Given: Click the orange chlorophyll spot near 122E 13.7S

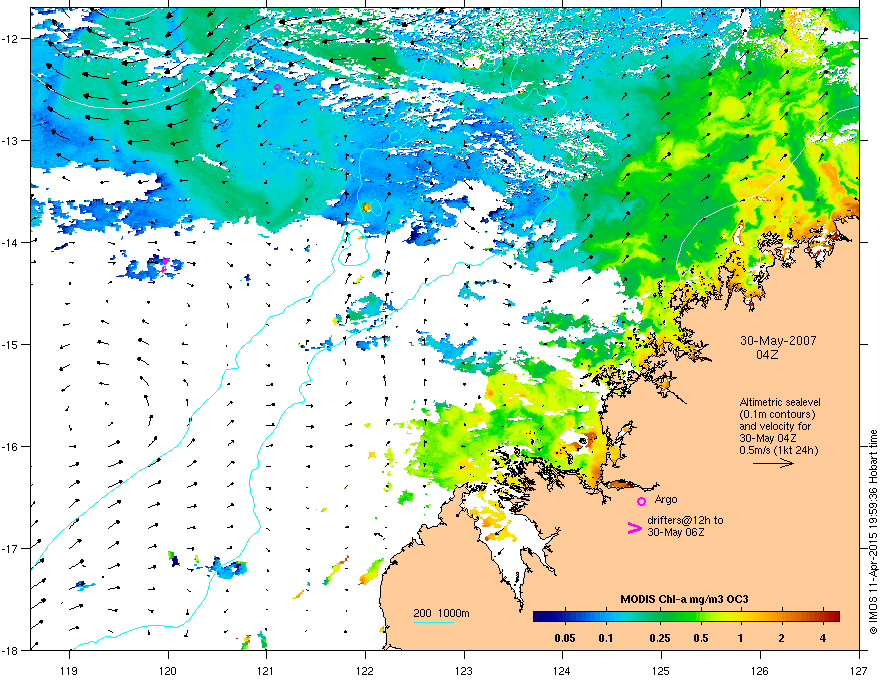Looking at the screenshot, I should (366, 207).
